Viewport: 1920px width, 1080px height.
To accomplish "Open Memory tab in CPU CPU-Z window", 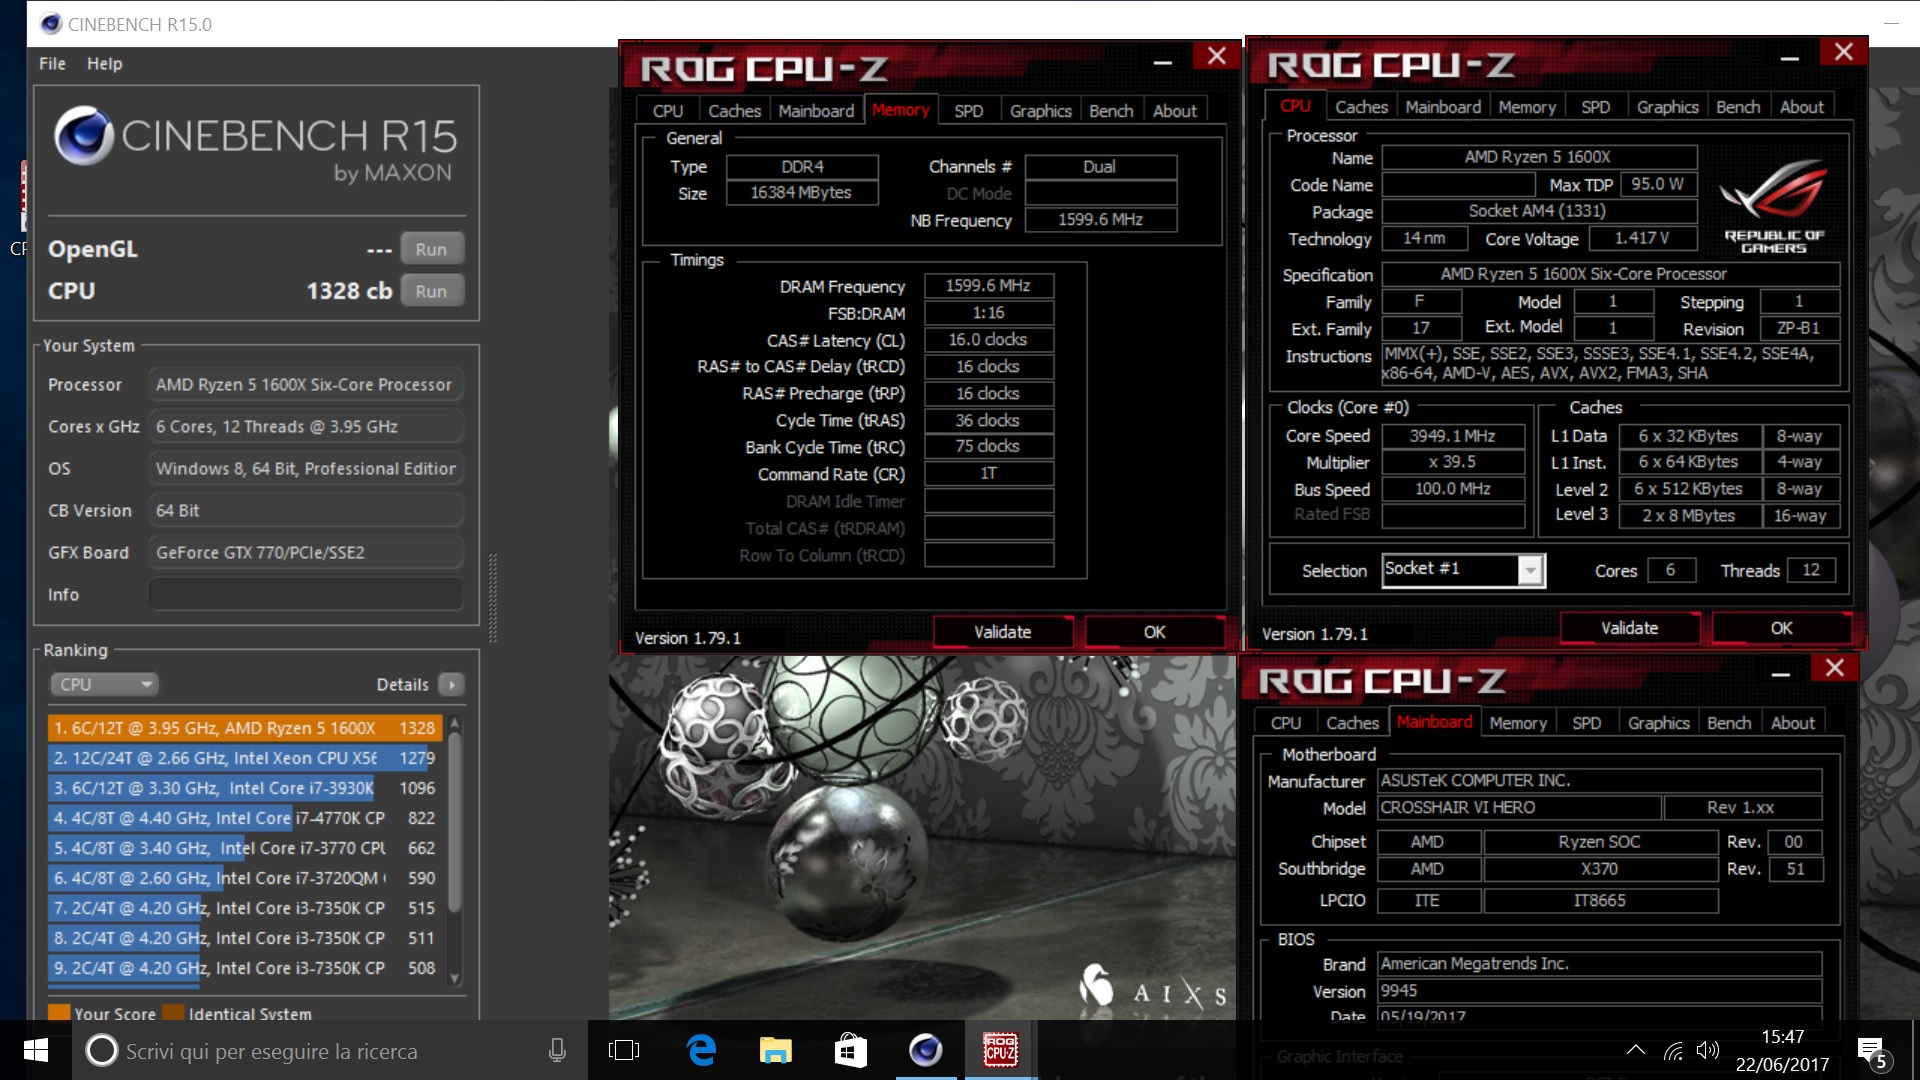I will tap(1527, 107).
